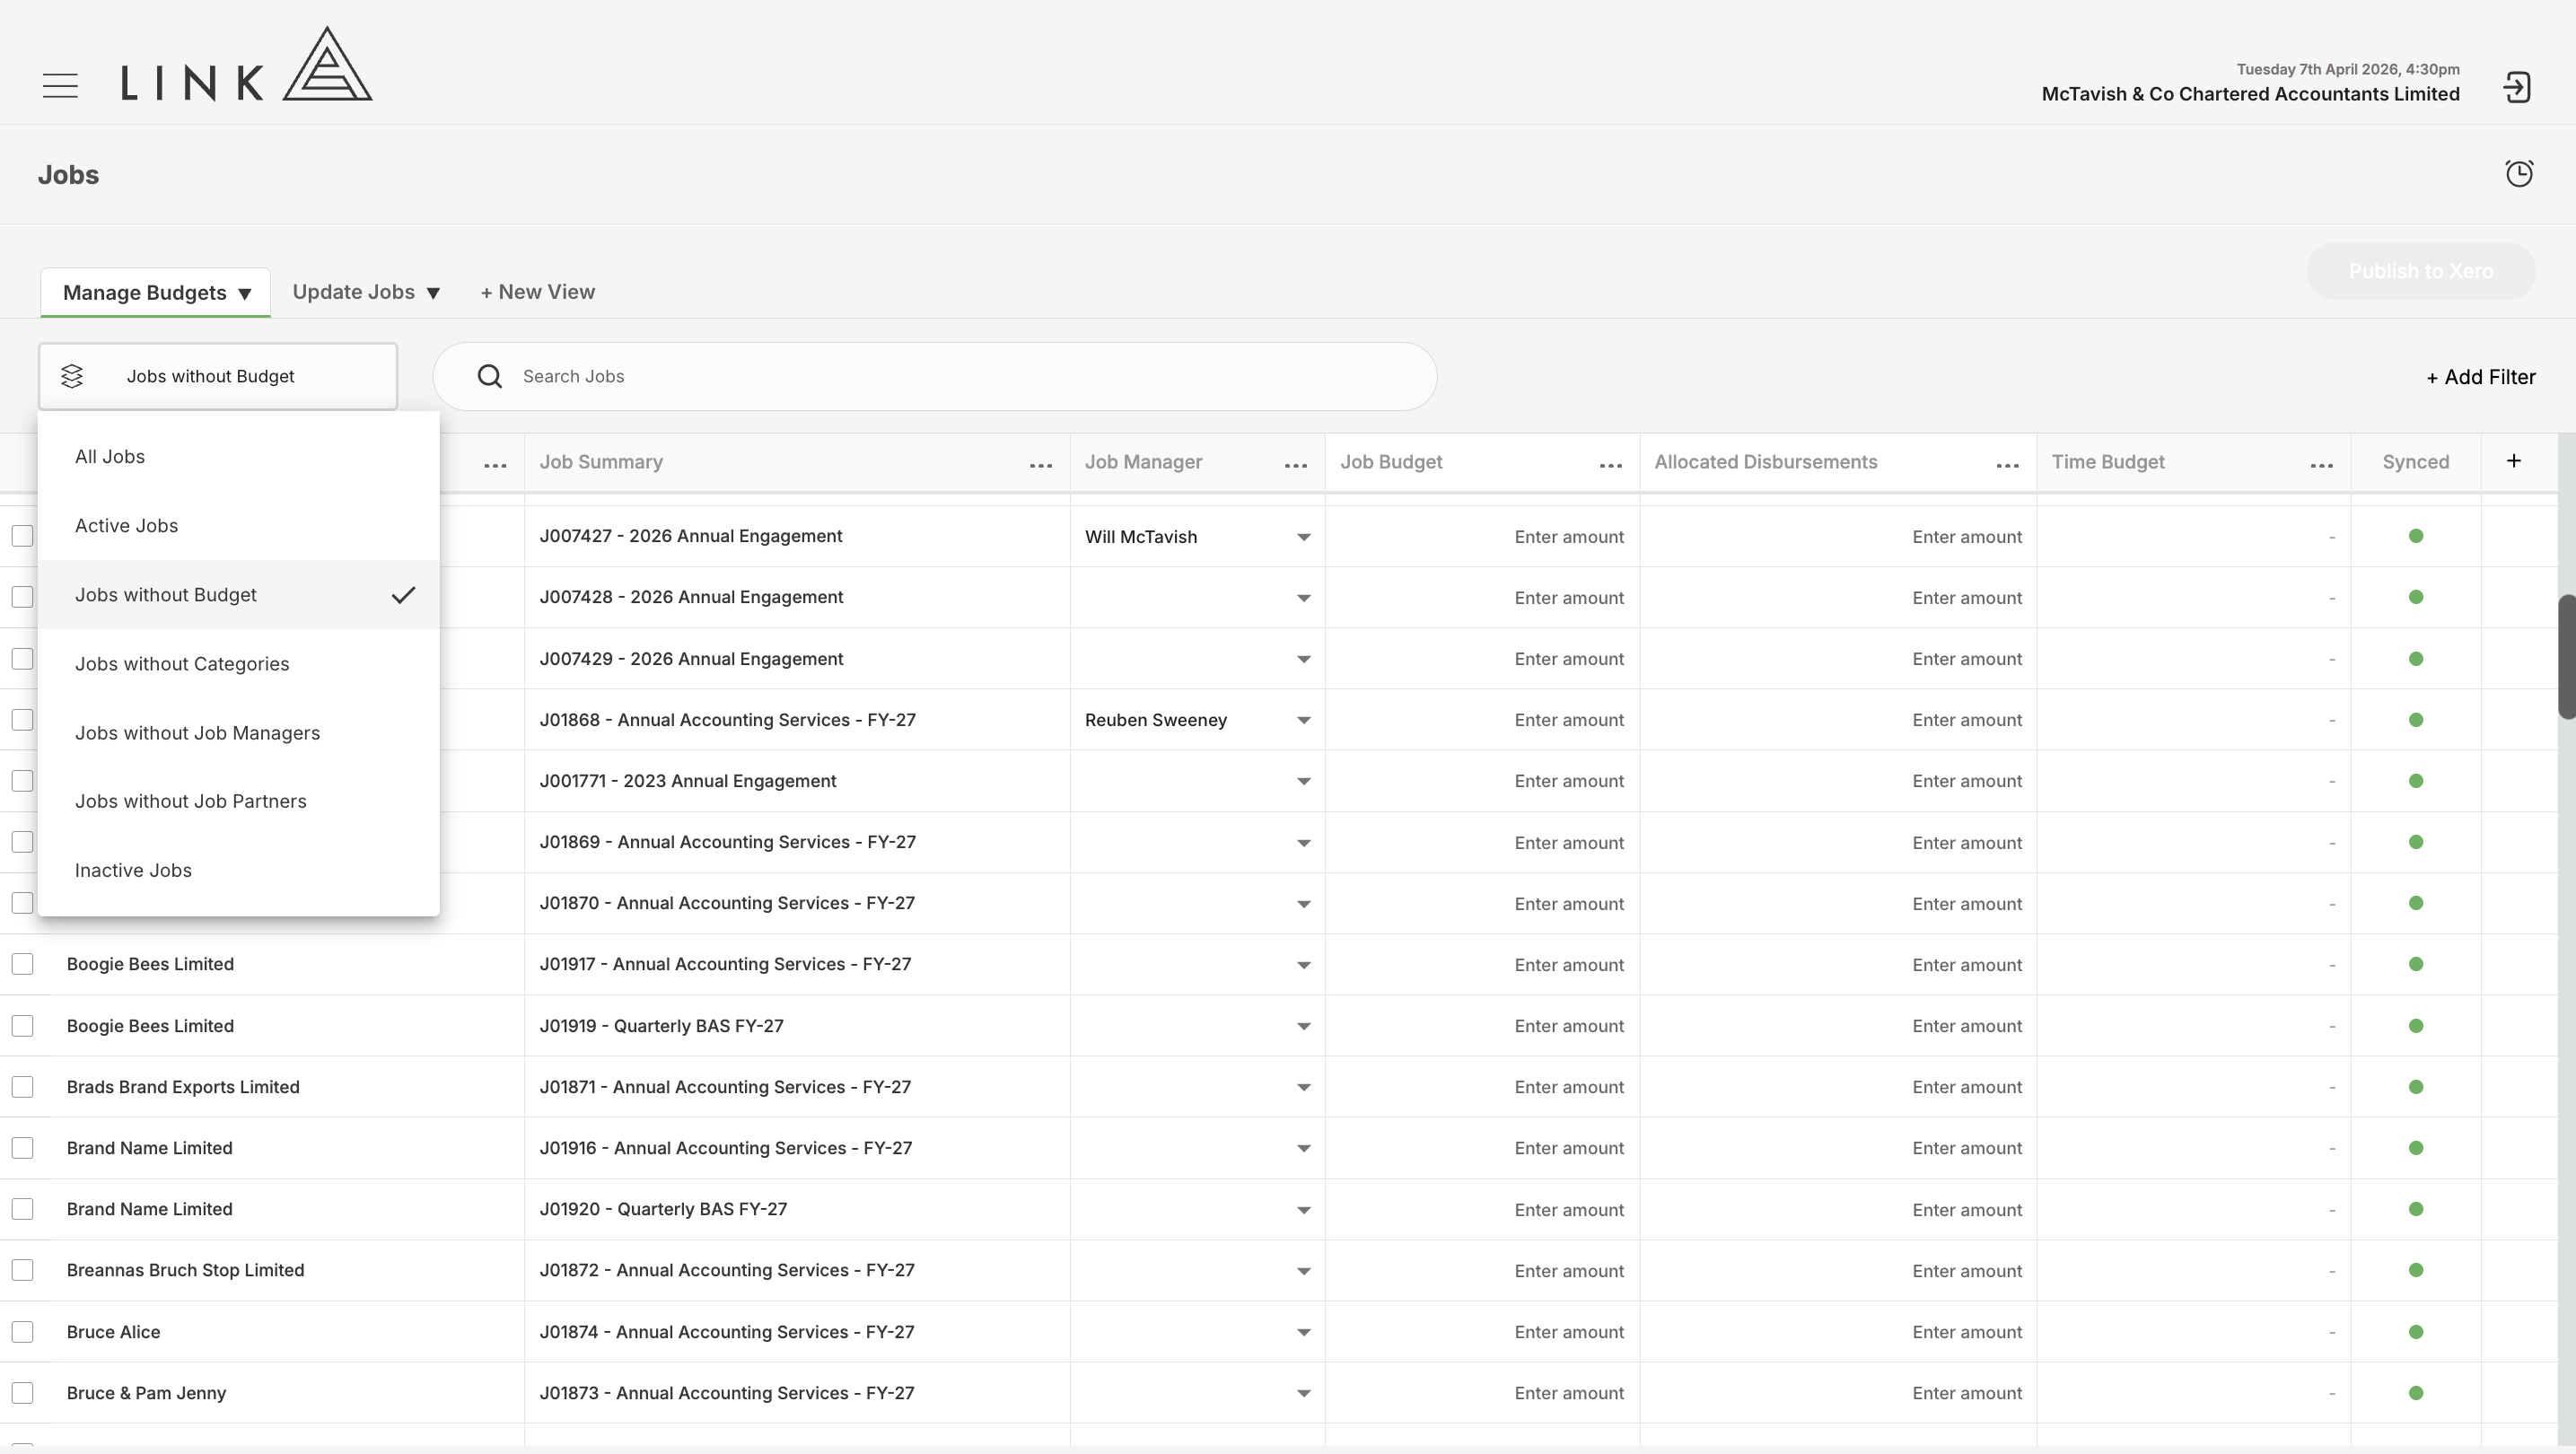The height and width of the screenshot is (1454, 2576).
Task: Choose All Jobs from the list
Action: pyautogui.click(x=238, y=456)
